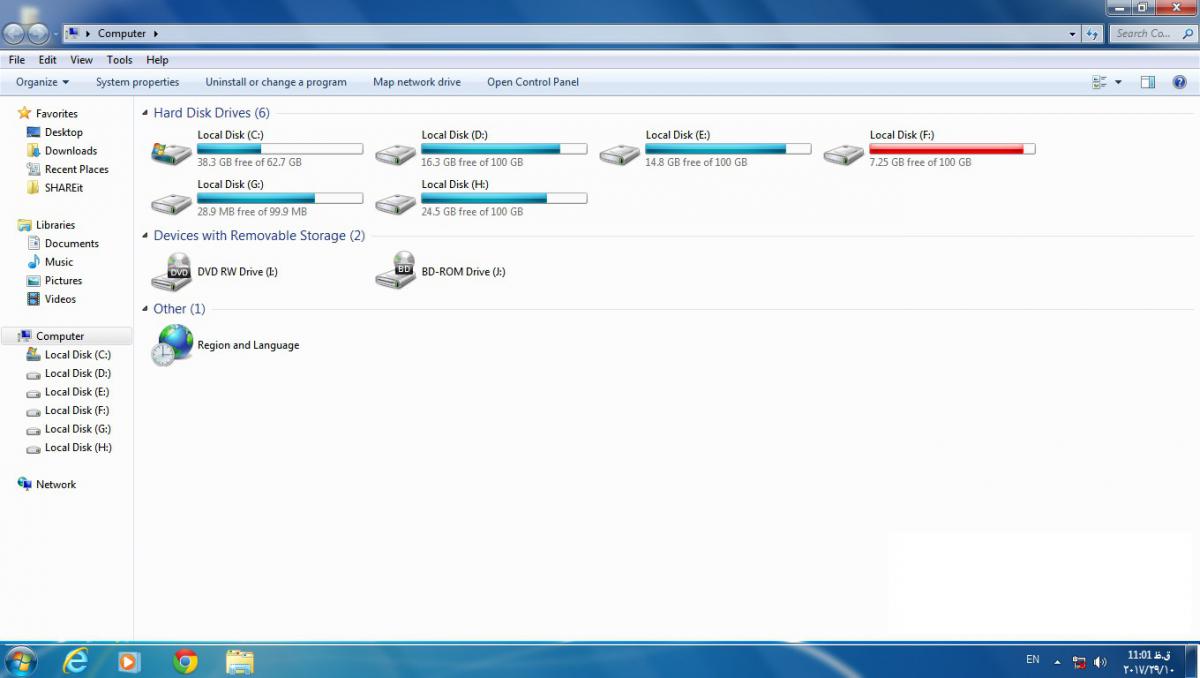The image size is (1200, 678).
Task: Collapse the Devices with Removable Storage group
Action: [x=146, y=236]
